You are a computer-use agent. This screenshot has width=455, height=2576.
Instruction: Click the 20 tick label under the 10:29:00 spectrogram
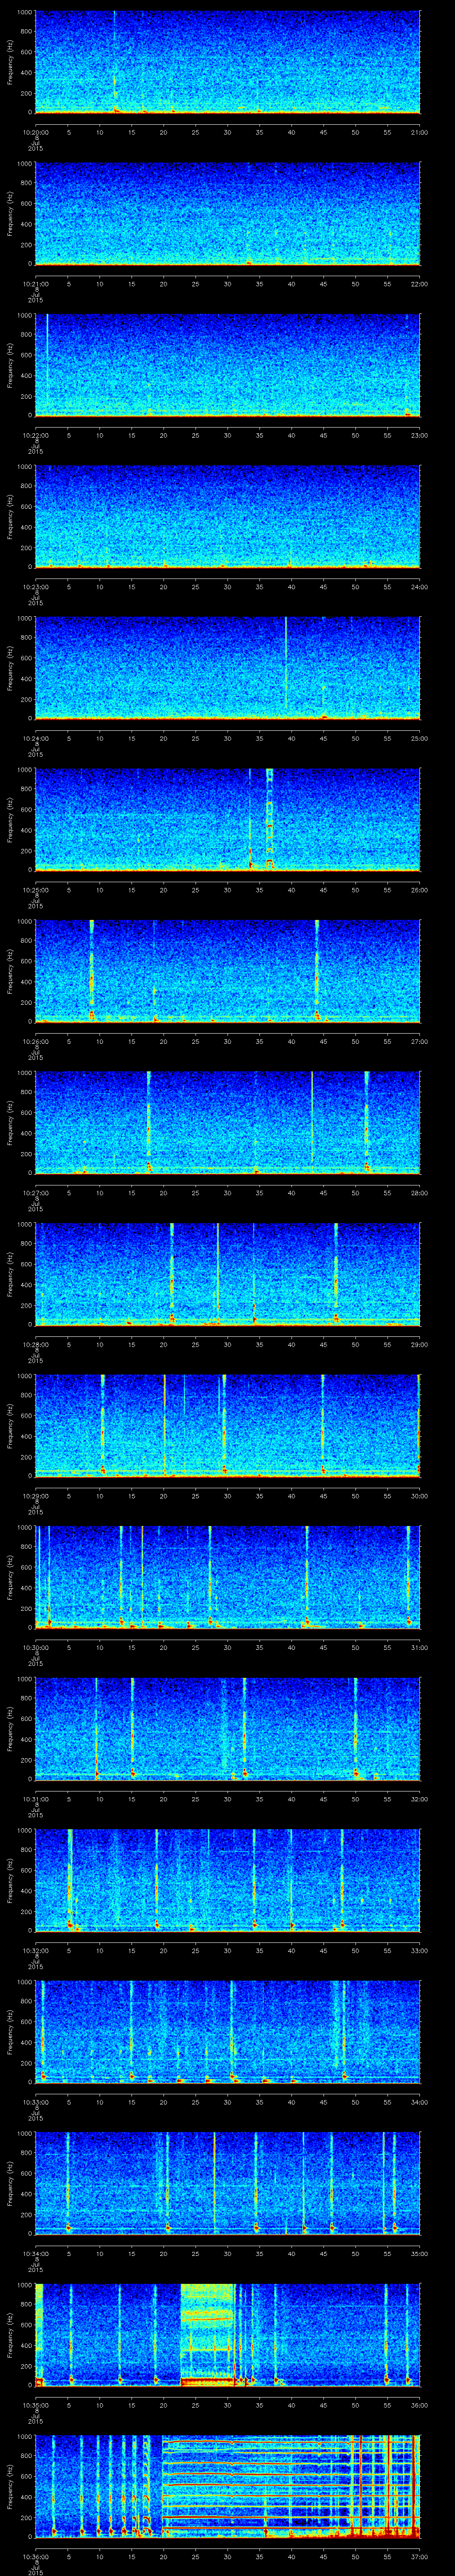[163, 1496]
